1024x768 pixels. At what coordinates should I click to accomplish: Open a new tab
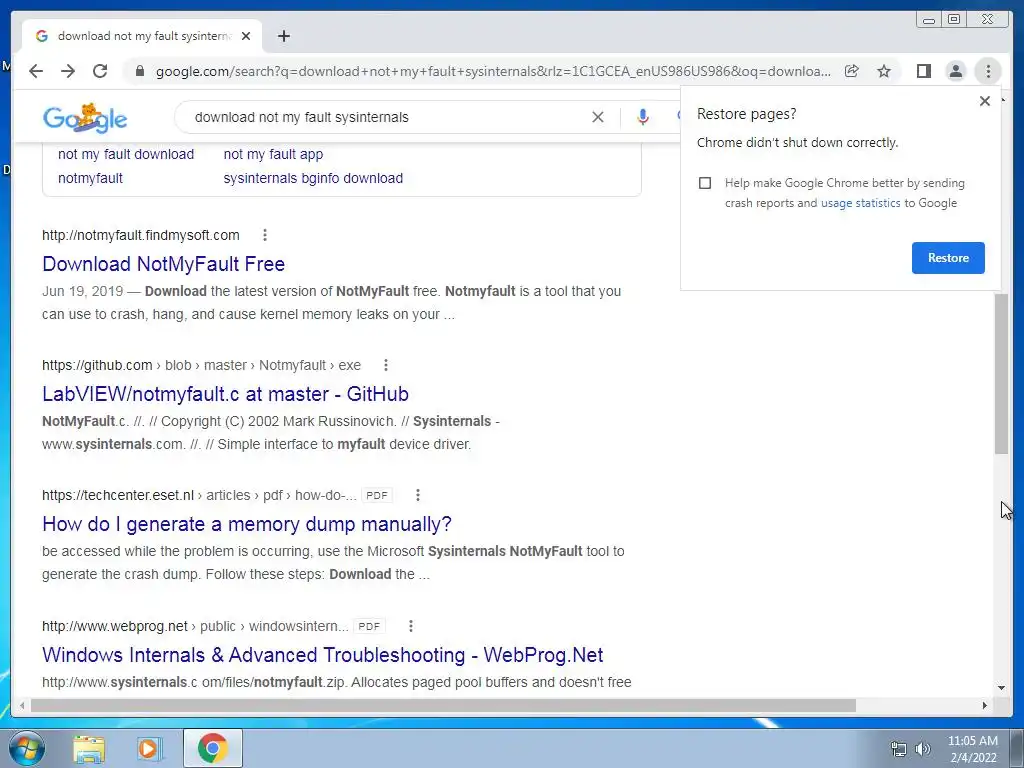[283, 36]
